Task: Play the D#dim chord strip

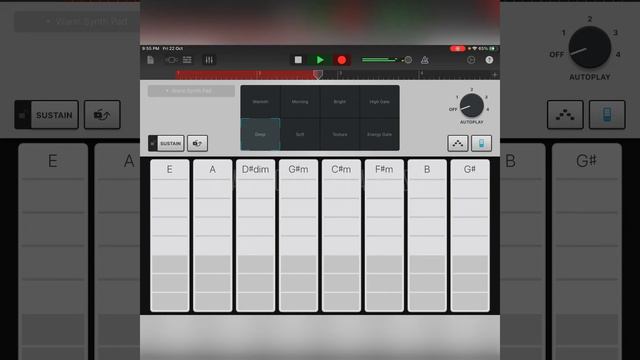Action: point(256,236)
